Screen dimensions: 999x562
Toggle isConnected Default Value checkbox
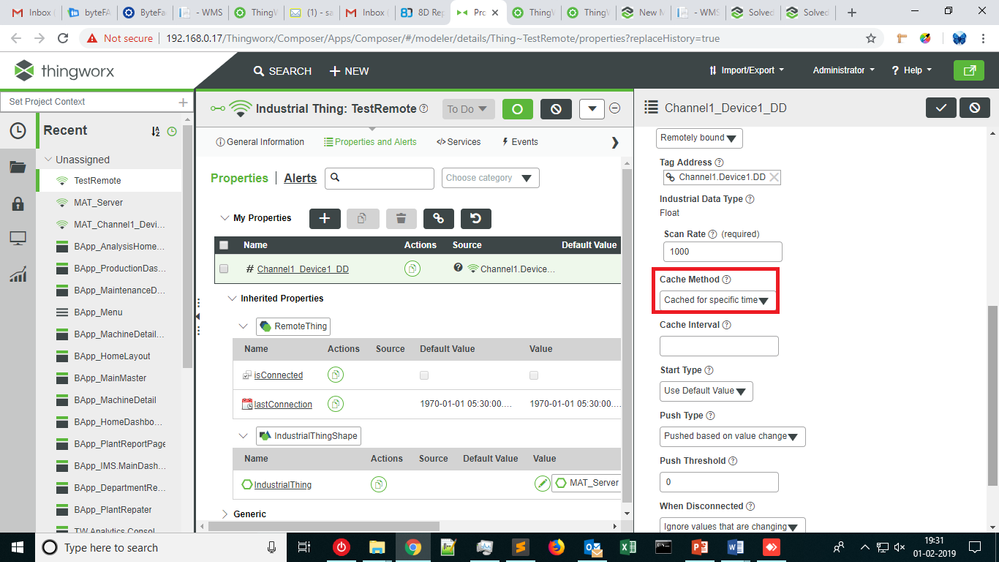click(424, 375)
